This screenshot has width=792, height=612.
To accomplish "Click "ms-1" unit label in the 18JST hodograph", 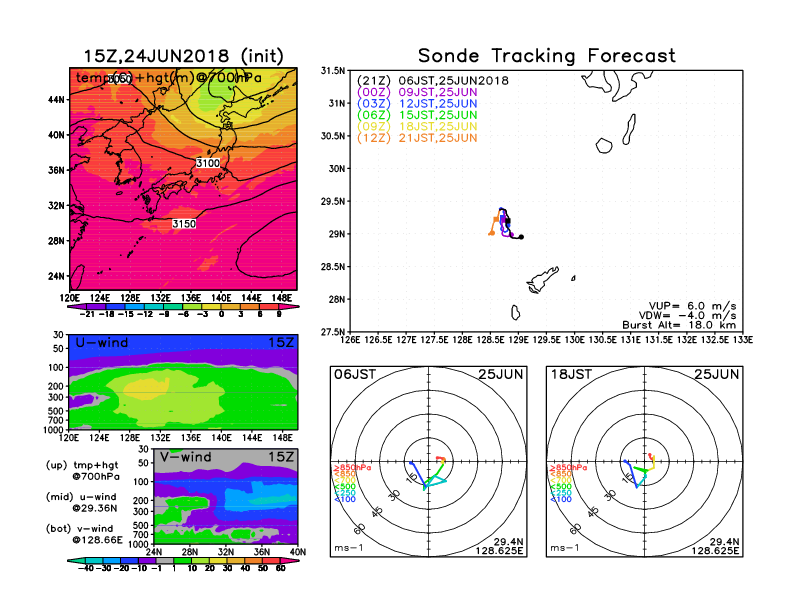I will click(565, 548).
